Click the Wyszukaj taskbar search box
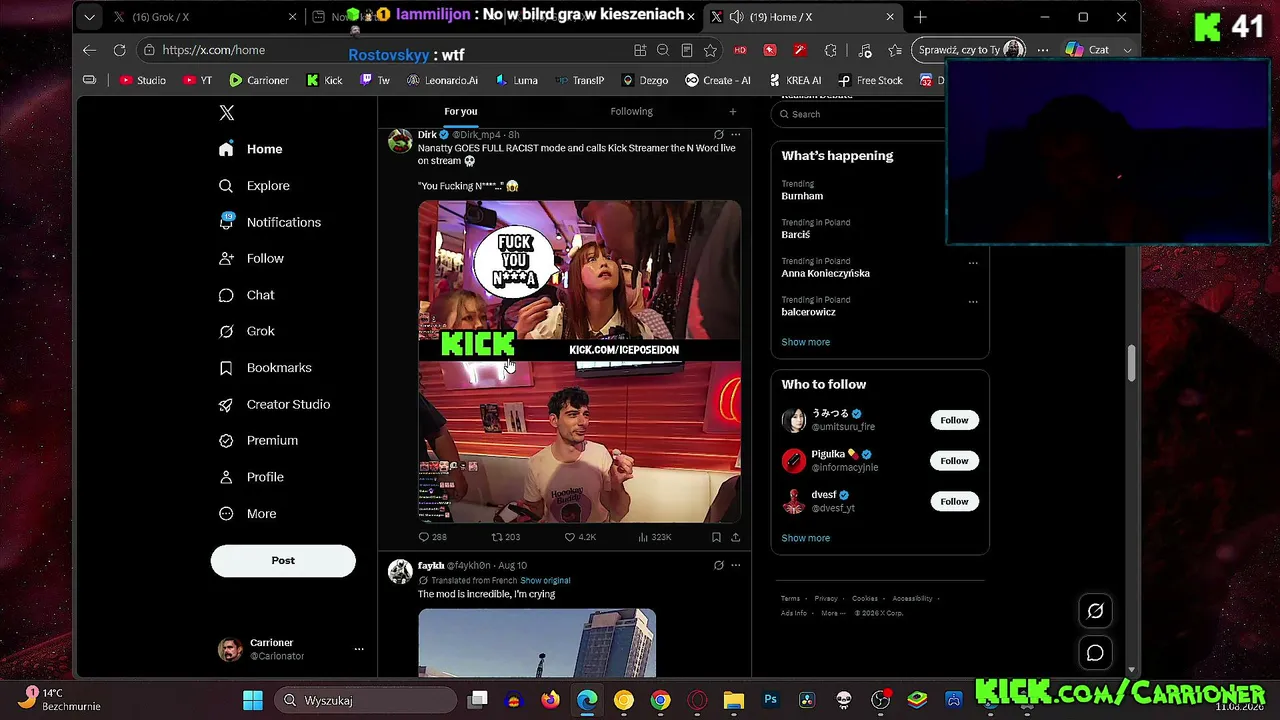Screen dimensions: 1280x720 click(368, 700)
